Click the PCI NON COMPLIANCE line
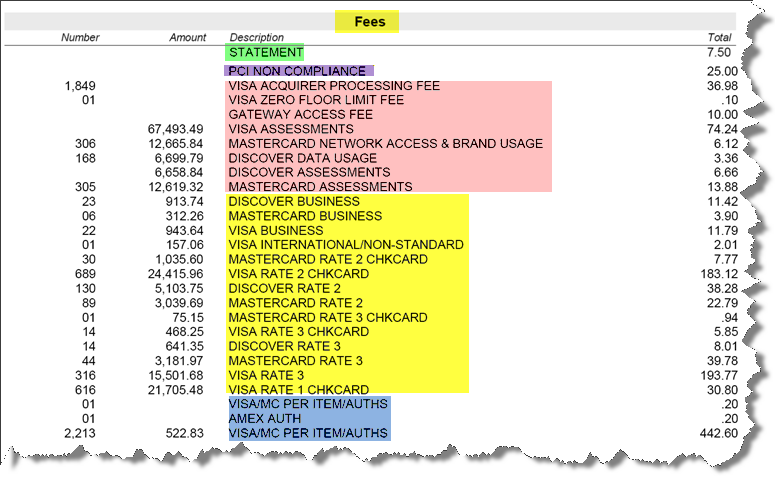 click(297, 71)
